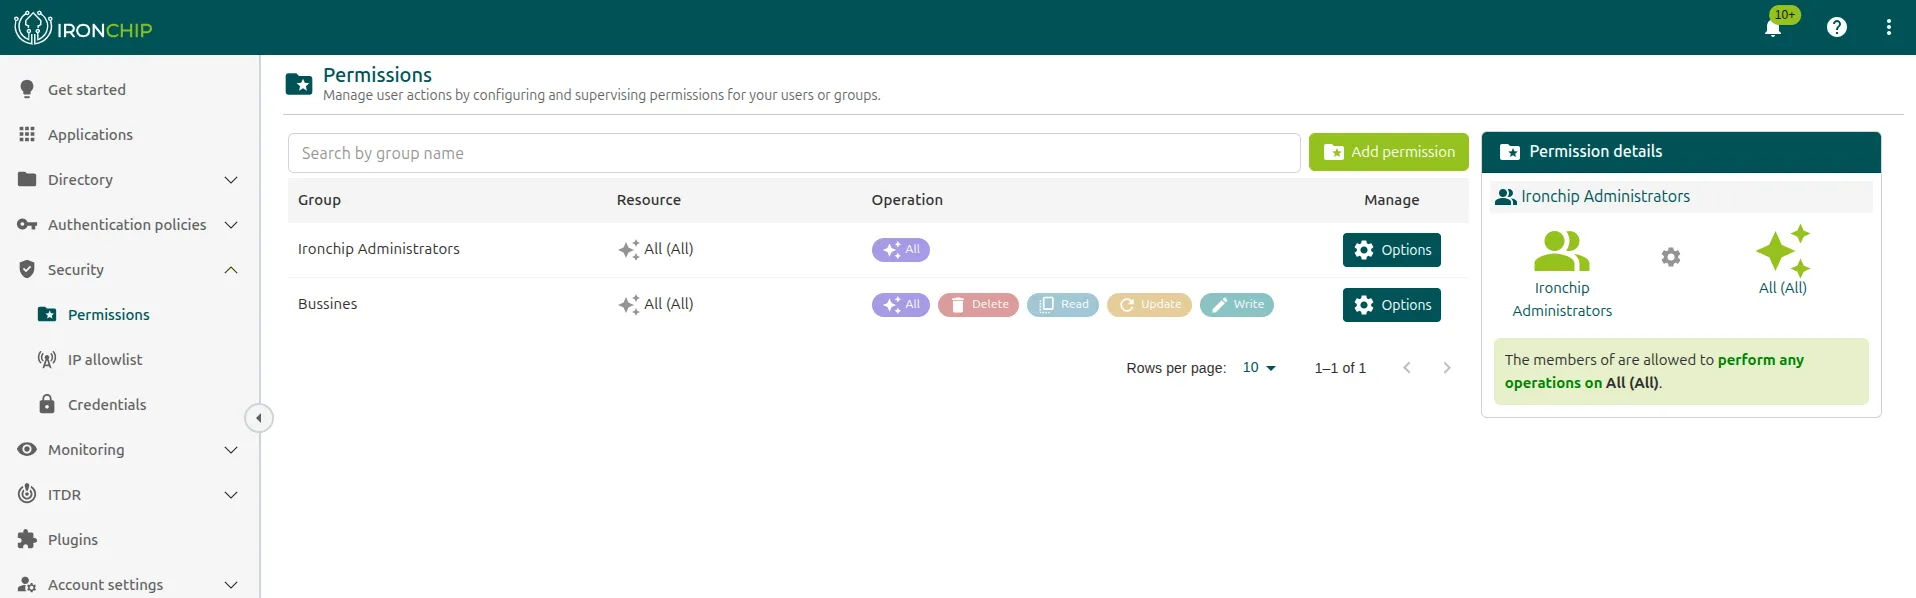Click the Ironchip Administrators group icon in details
Screen dimensions: 1916x598
[1562, 251]
